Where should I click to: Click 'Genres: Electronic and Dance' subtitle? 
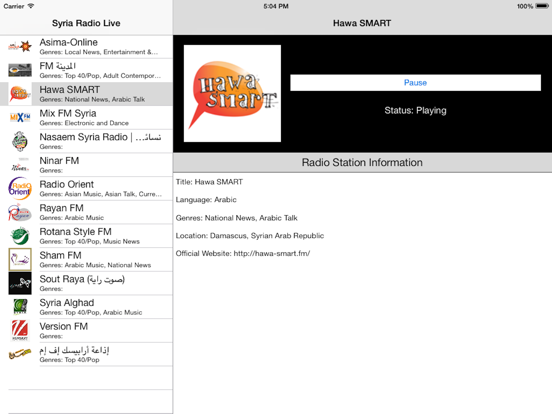pyautogui.click(x=84, y=123)
